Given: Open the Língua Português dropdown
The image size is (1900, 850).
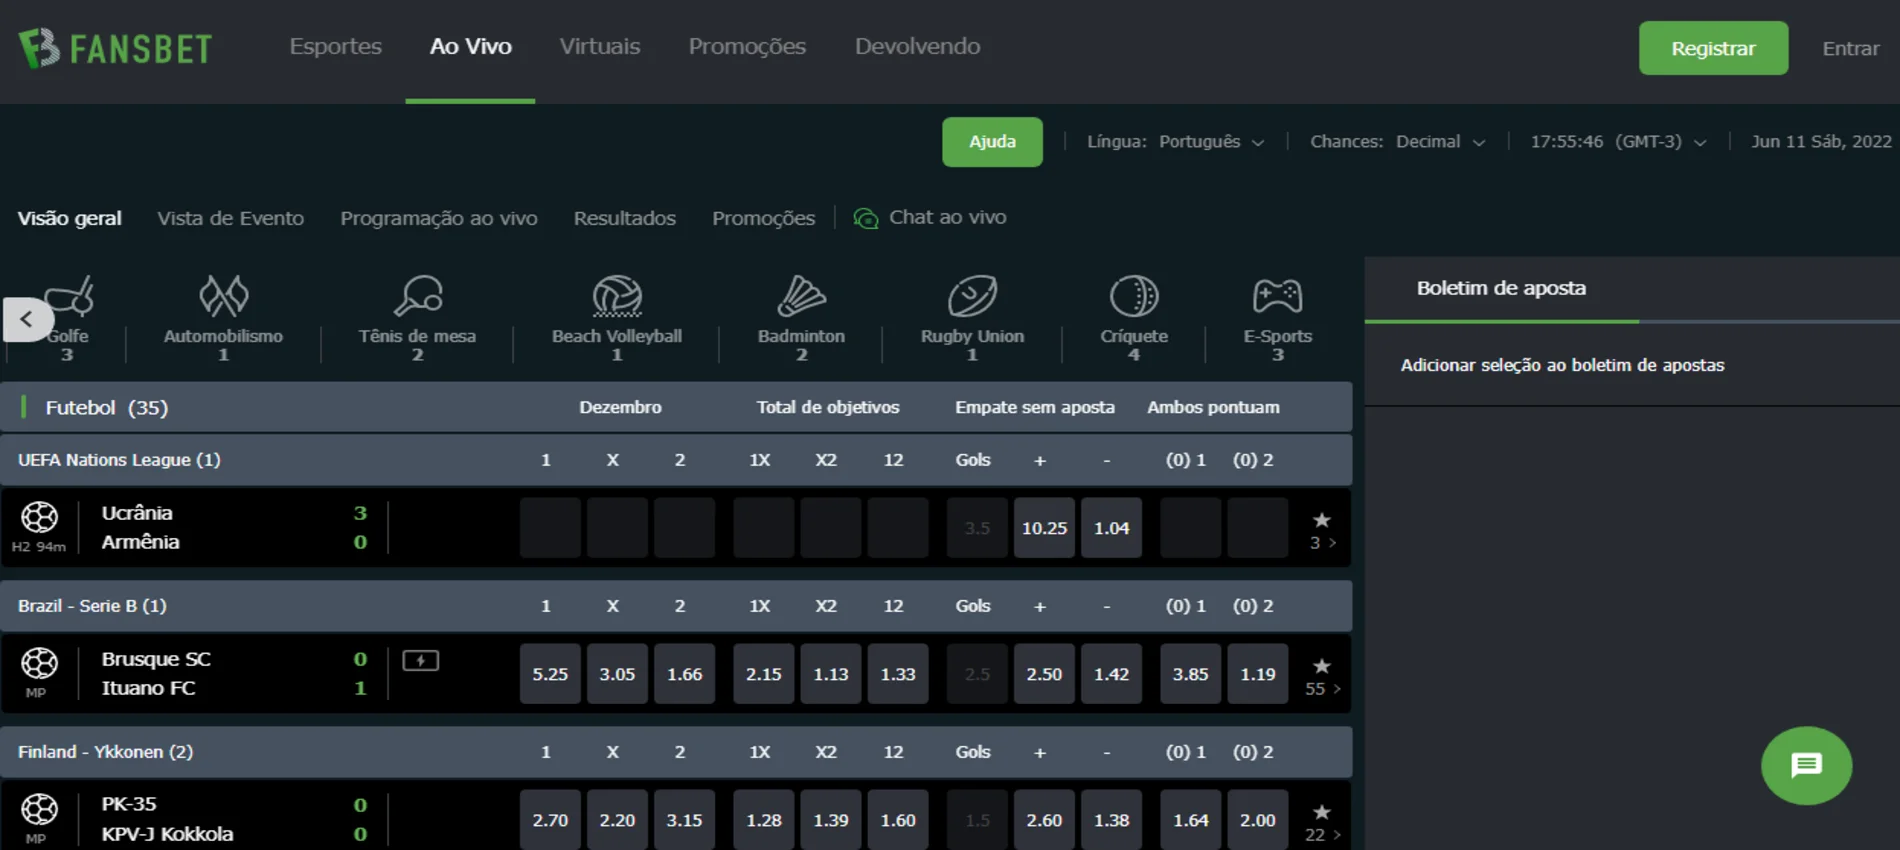Looking at the screenshot, I should 1176,142.
